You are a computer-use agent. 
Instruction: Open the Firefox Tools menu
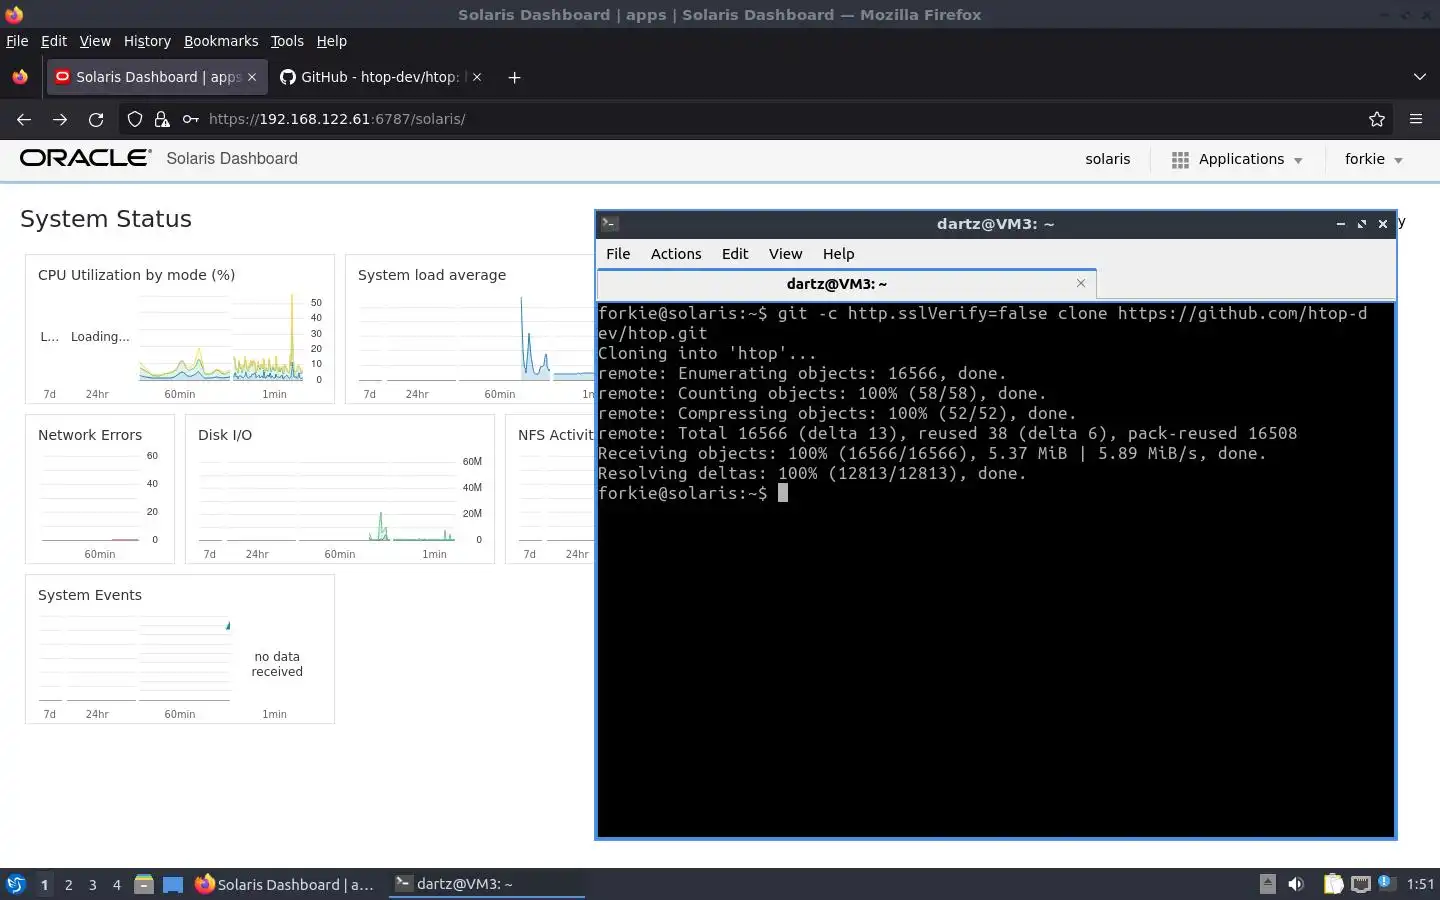point(287,41)
